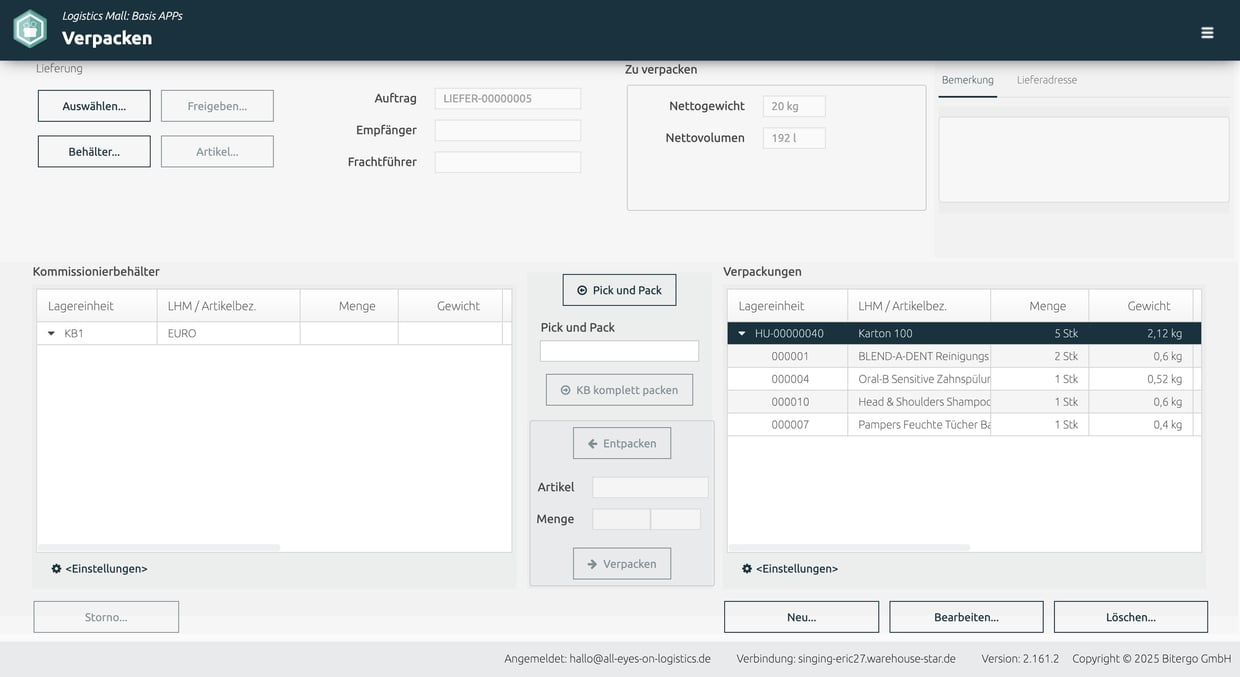Screen dimensions: 1240x677
Task: Sort Verpackungen by Lagereinheit header
Action: pos(787,306)
